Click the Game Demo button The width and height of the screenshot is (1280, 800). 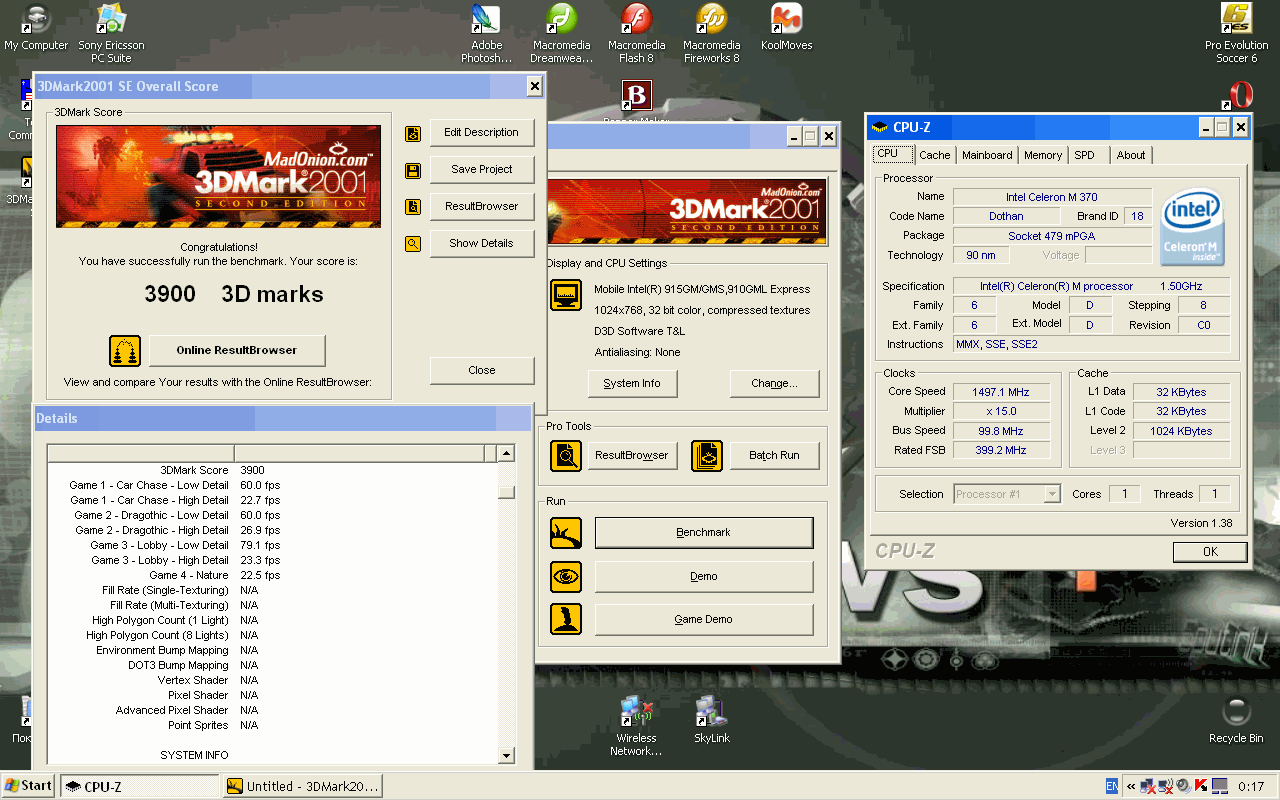(704, 620)
